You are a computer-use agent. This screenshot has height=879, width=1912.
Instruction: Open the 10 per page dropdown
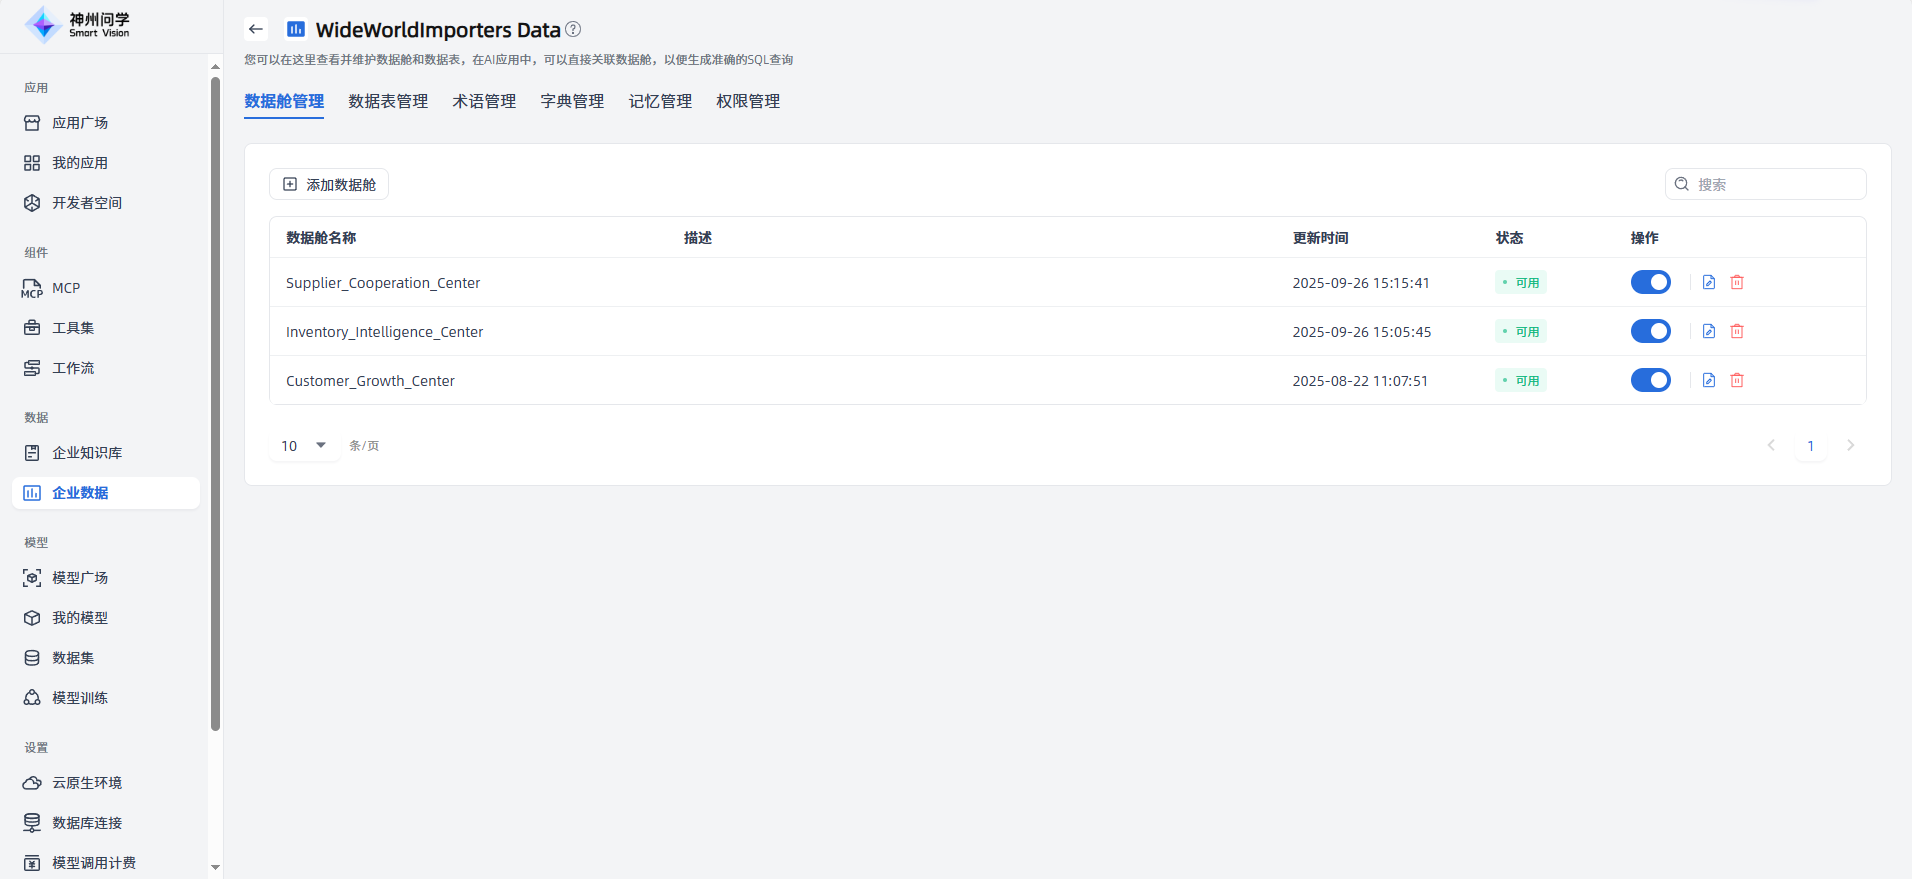[x=304, y=445]
